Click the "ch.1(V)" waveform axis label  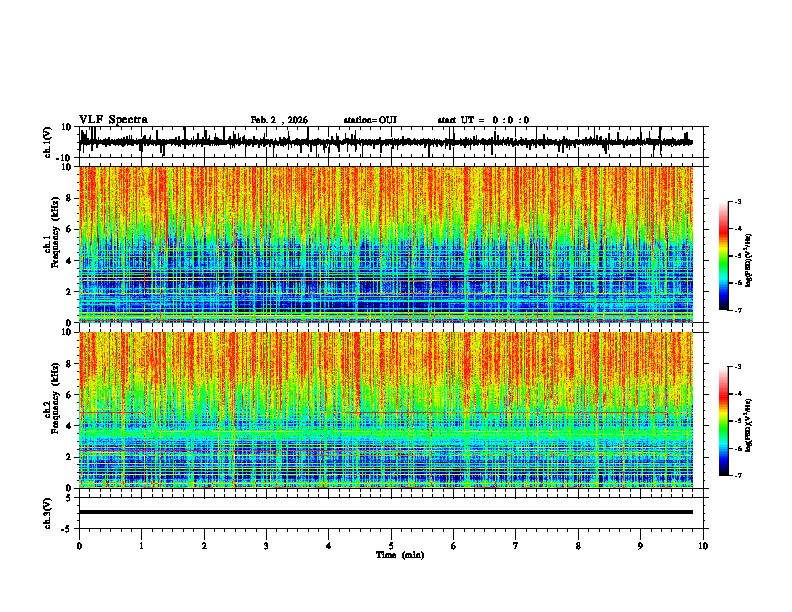coord(48,142)
